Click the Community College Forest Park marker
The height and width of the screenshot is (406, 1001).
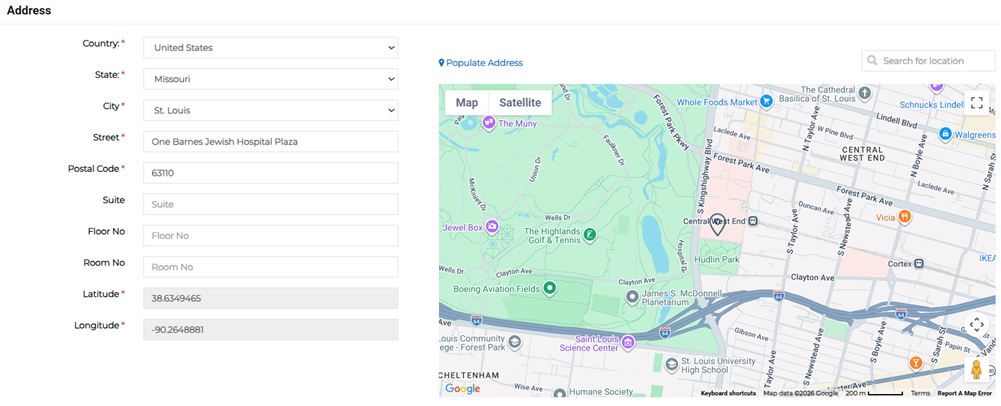point(515,342)
